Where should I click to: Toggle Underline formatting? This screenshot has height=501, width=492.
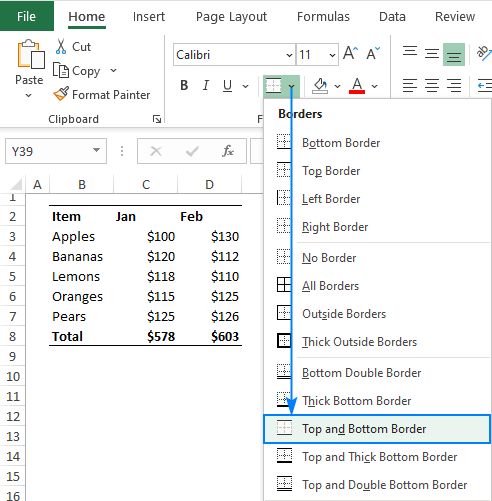click(227, 85)
